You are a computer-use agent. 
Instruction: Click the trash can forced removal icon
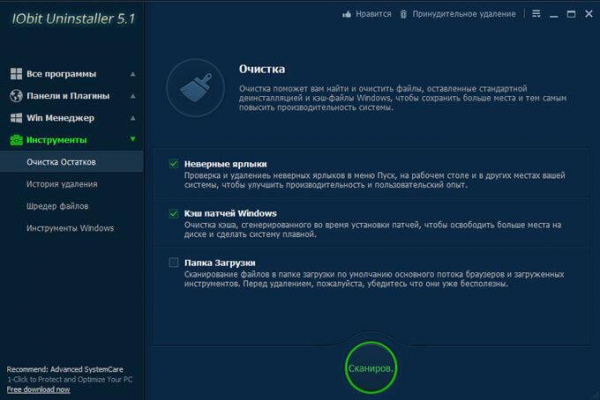403,14
